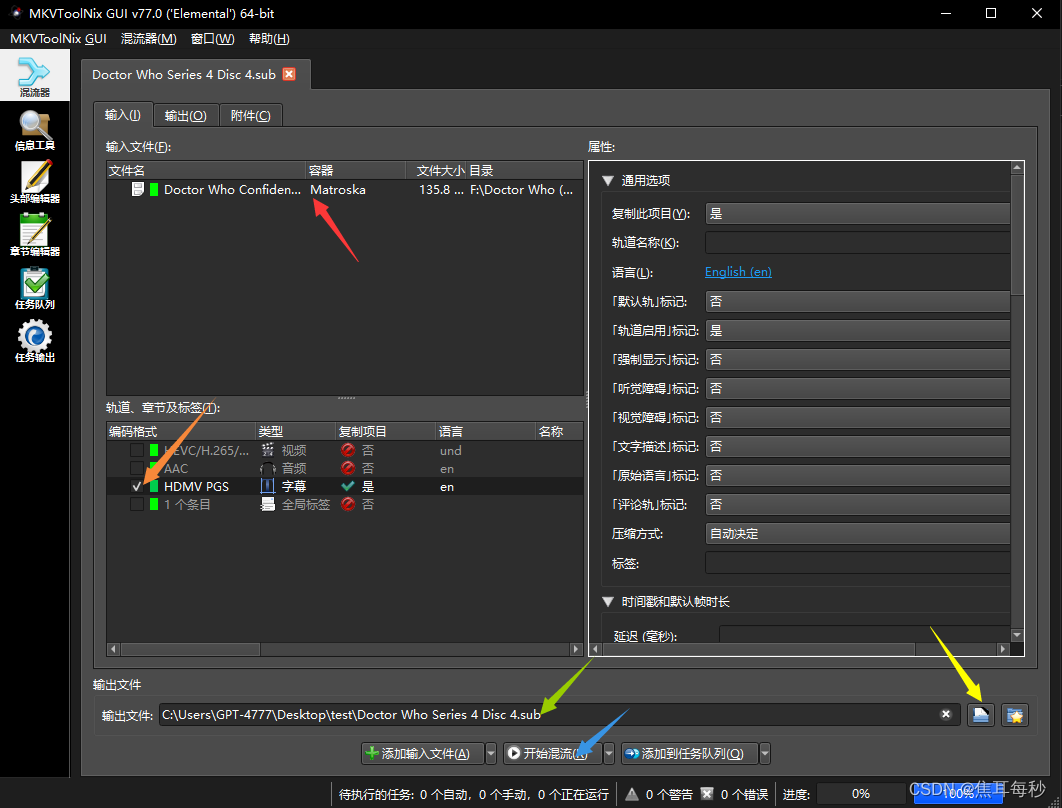Screen dimensions: 1062x808
Task: Open the 压缩方式 dropdown
Action: click(857, 534)
